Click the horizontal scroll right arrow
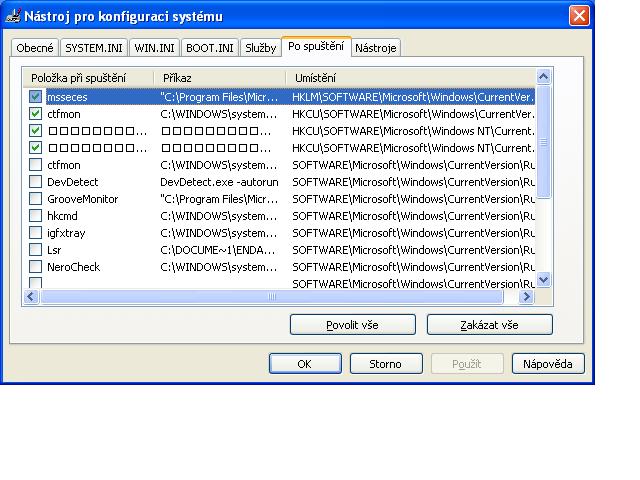 coord(526,296)
